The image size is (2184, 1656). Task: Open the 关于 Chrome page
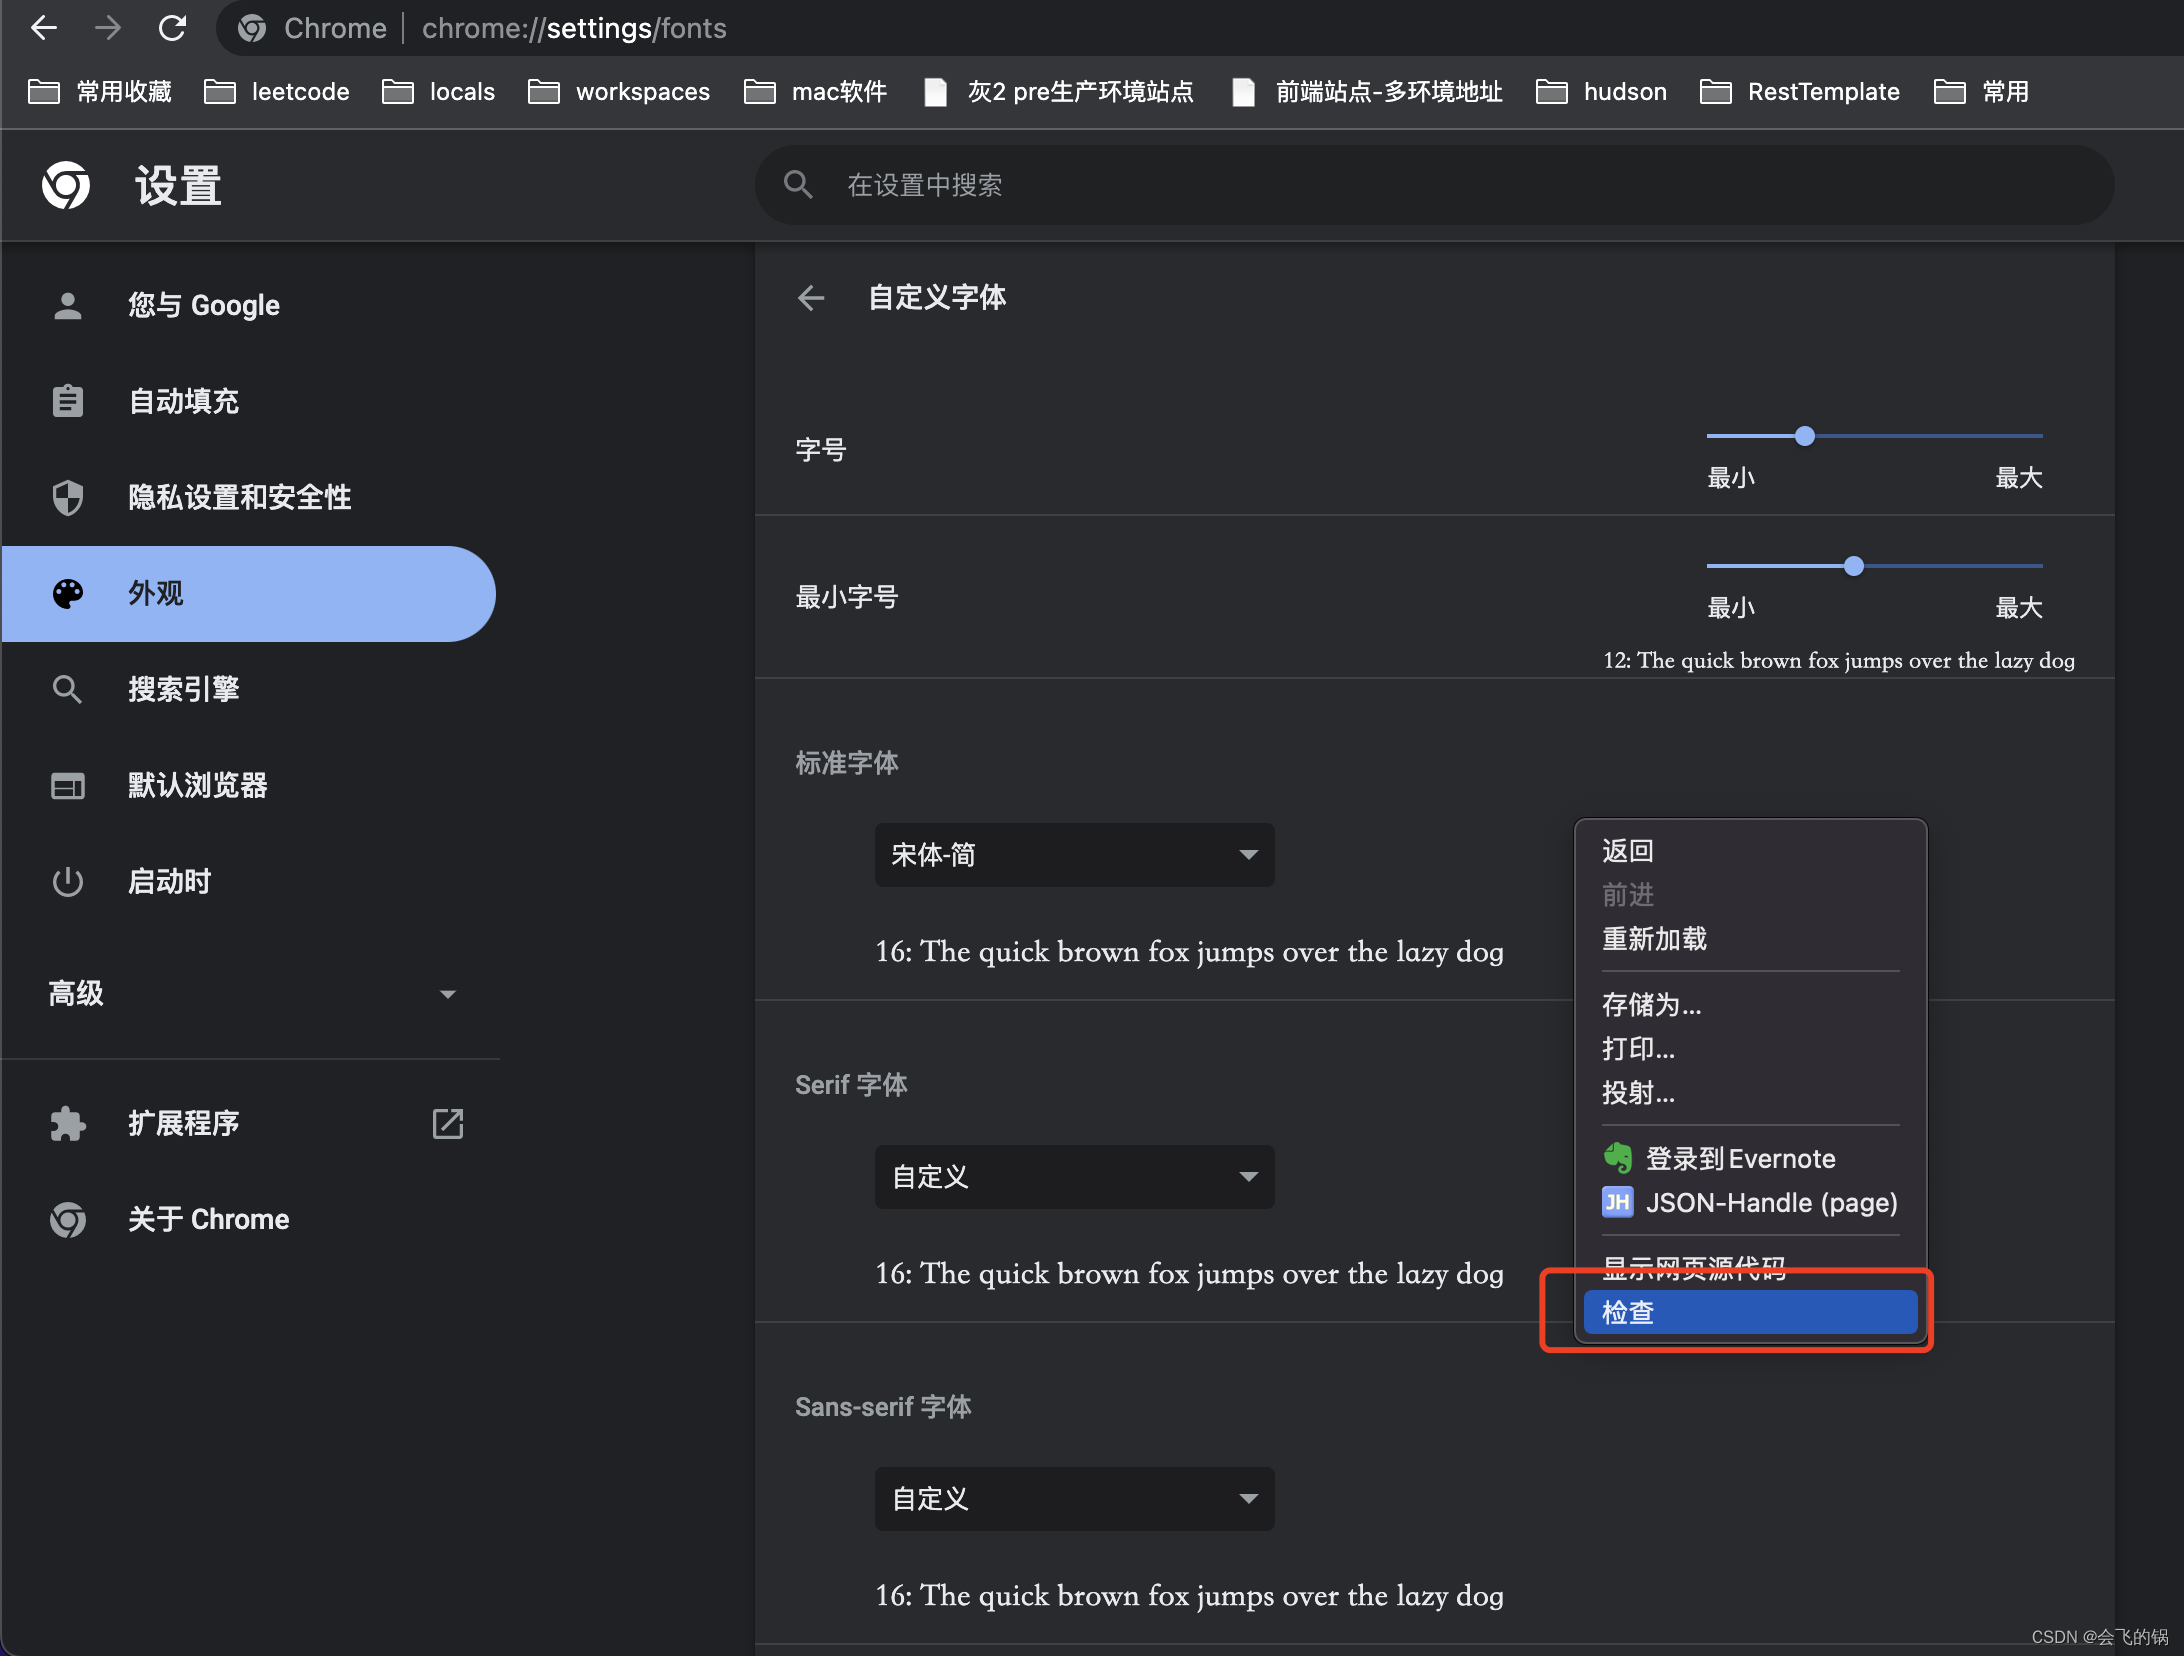click(x=208, y=1219)
